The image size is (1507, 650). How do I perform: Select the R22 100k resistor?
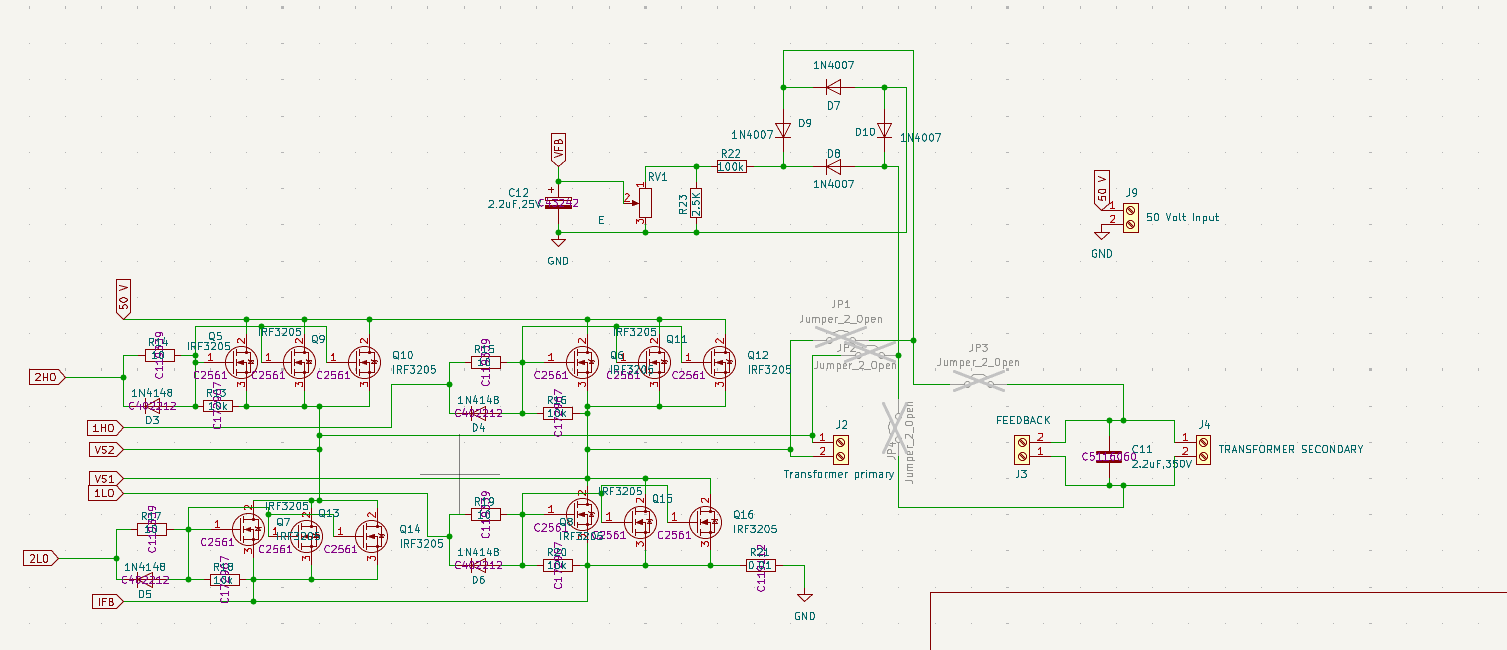pos(731,167)
